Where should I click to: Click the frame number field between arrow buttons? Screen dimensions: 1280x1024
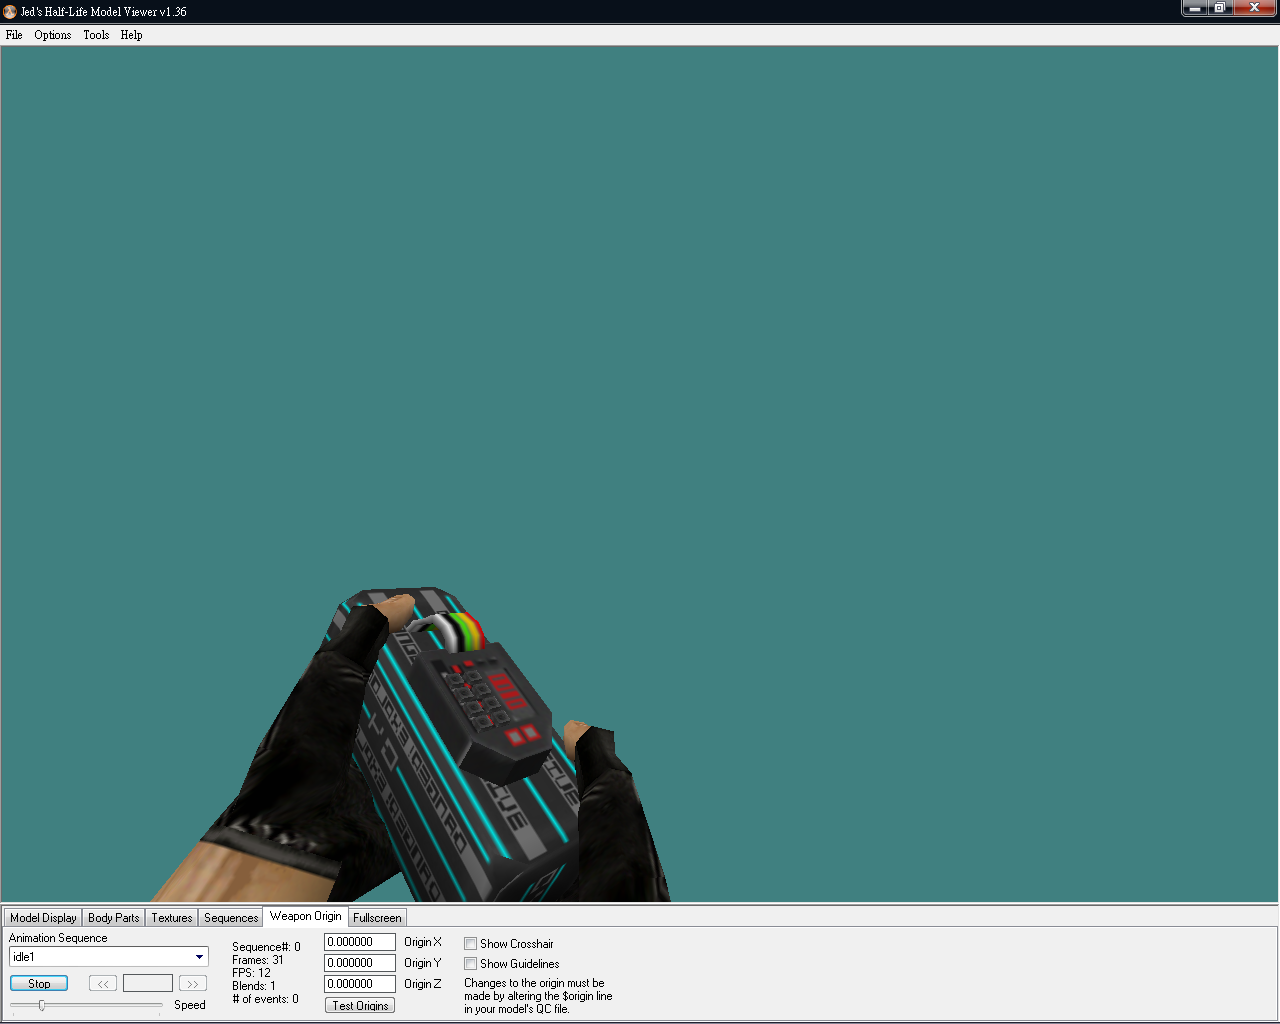pyautogui.click(x=148, y=984)
